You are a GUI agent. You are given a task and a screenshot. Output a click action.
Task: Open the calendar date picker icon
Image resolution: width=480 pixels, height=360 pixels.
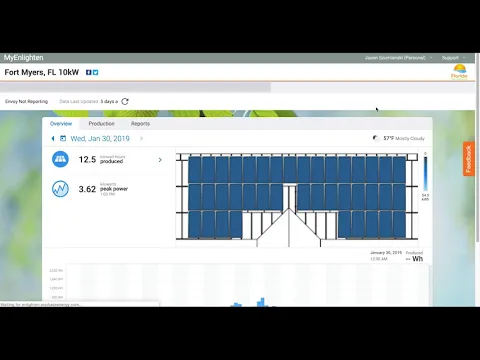coord(63,138)
